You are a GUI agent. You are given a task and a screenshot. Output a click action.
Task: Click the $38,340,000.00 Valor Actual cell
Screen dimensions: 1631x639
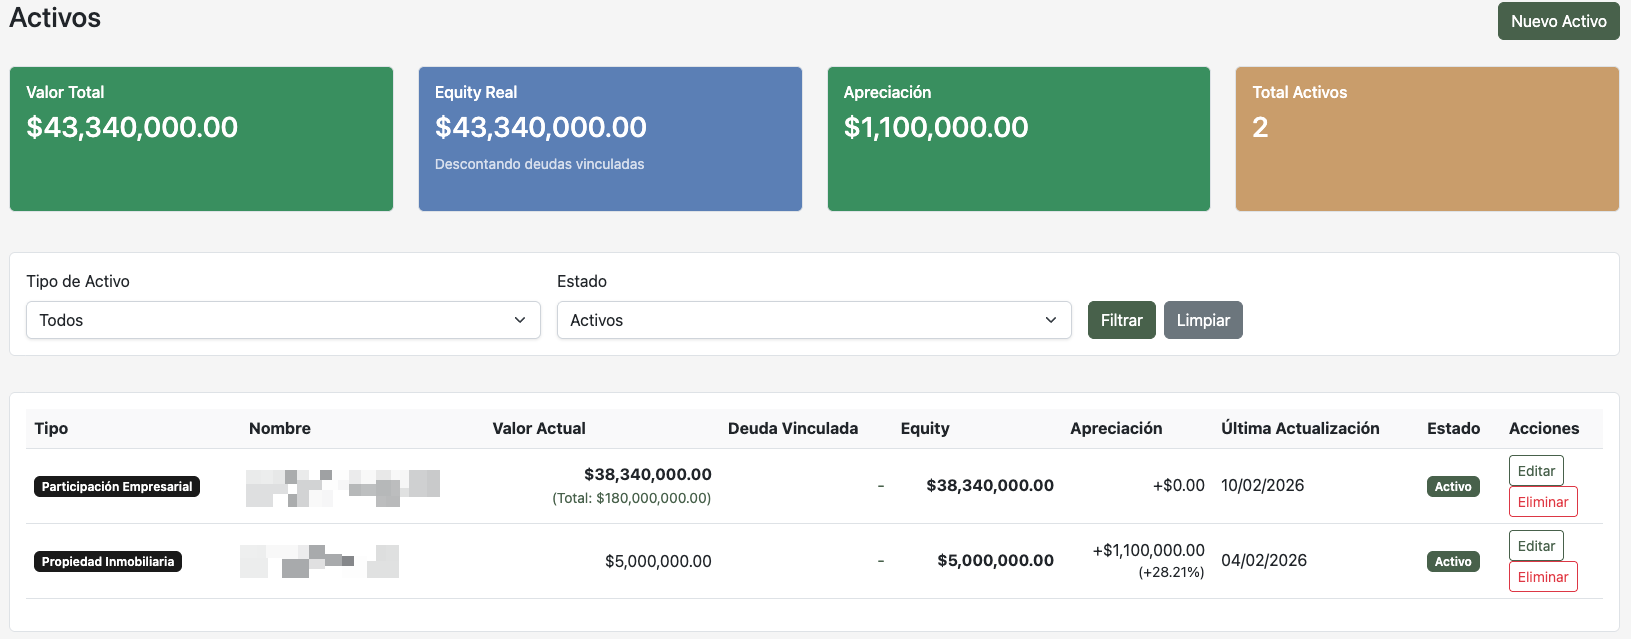click(x=648, y=474)
